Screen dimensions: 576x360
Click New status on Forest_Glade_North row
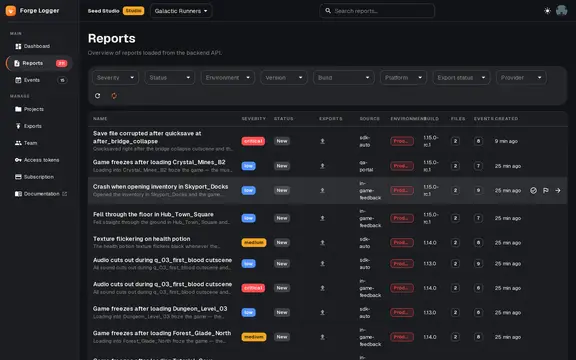click(282, 337)
